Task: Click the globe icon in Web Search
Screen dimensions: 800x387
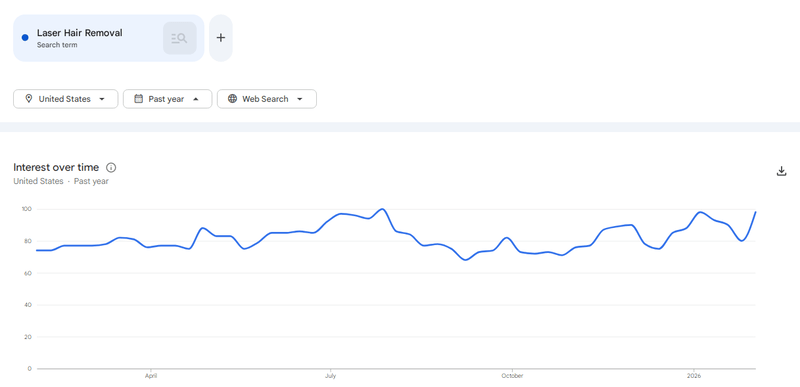Action: (232, 99)
